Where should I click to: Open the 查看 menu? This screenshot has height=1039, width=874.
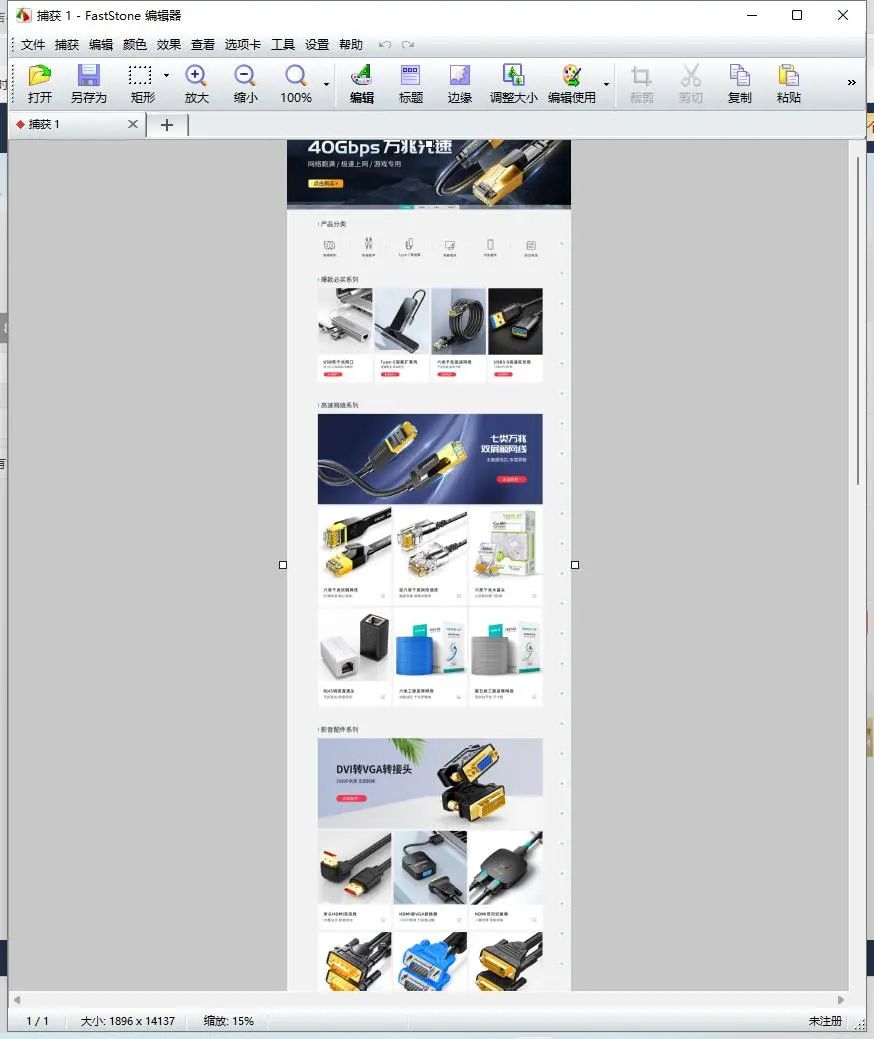point(203,44)
